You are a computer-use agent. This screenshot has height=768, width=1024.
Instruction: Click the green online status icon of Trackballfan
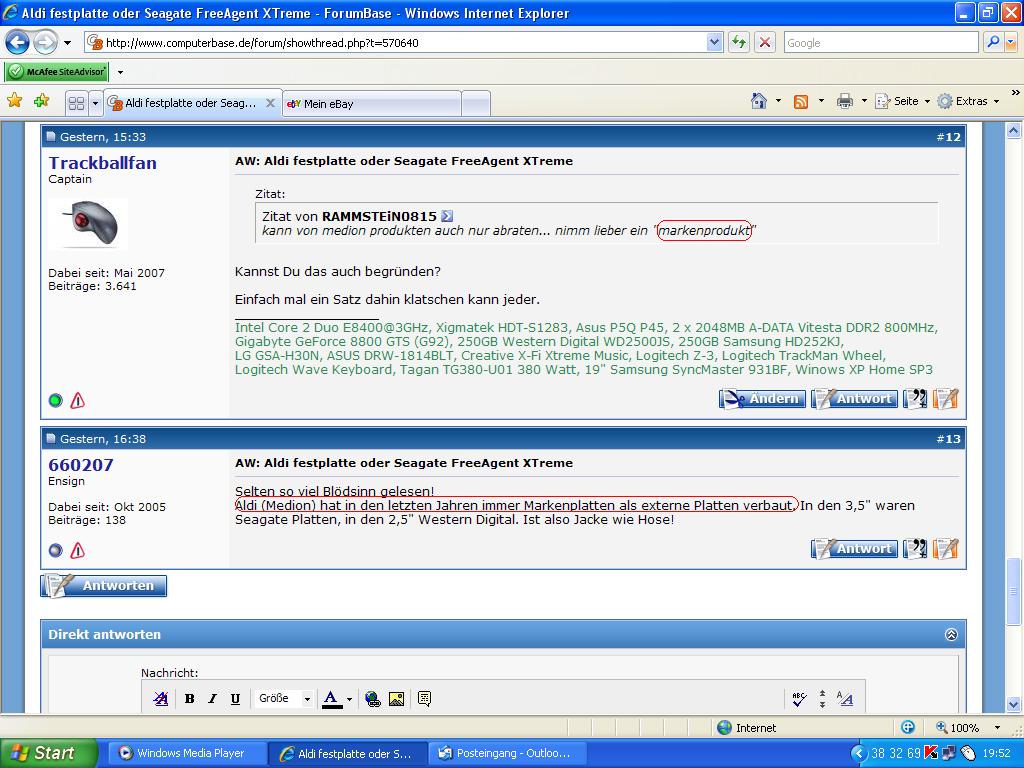coord(56,400)
